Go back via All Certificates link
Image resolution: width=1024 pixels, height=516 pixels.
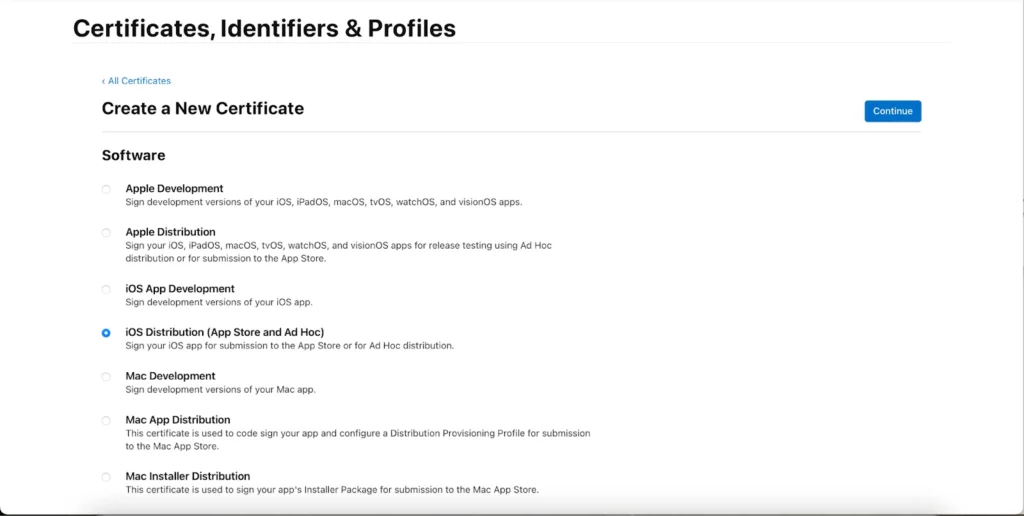(x=137, y=81)
